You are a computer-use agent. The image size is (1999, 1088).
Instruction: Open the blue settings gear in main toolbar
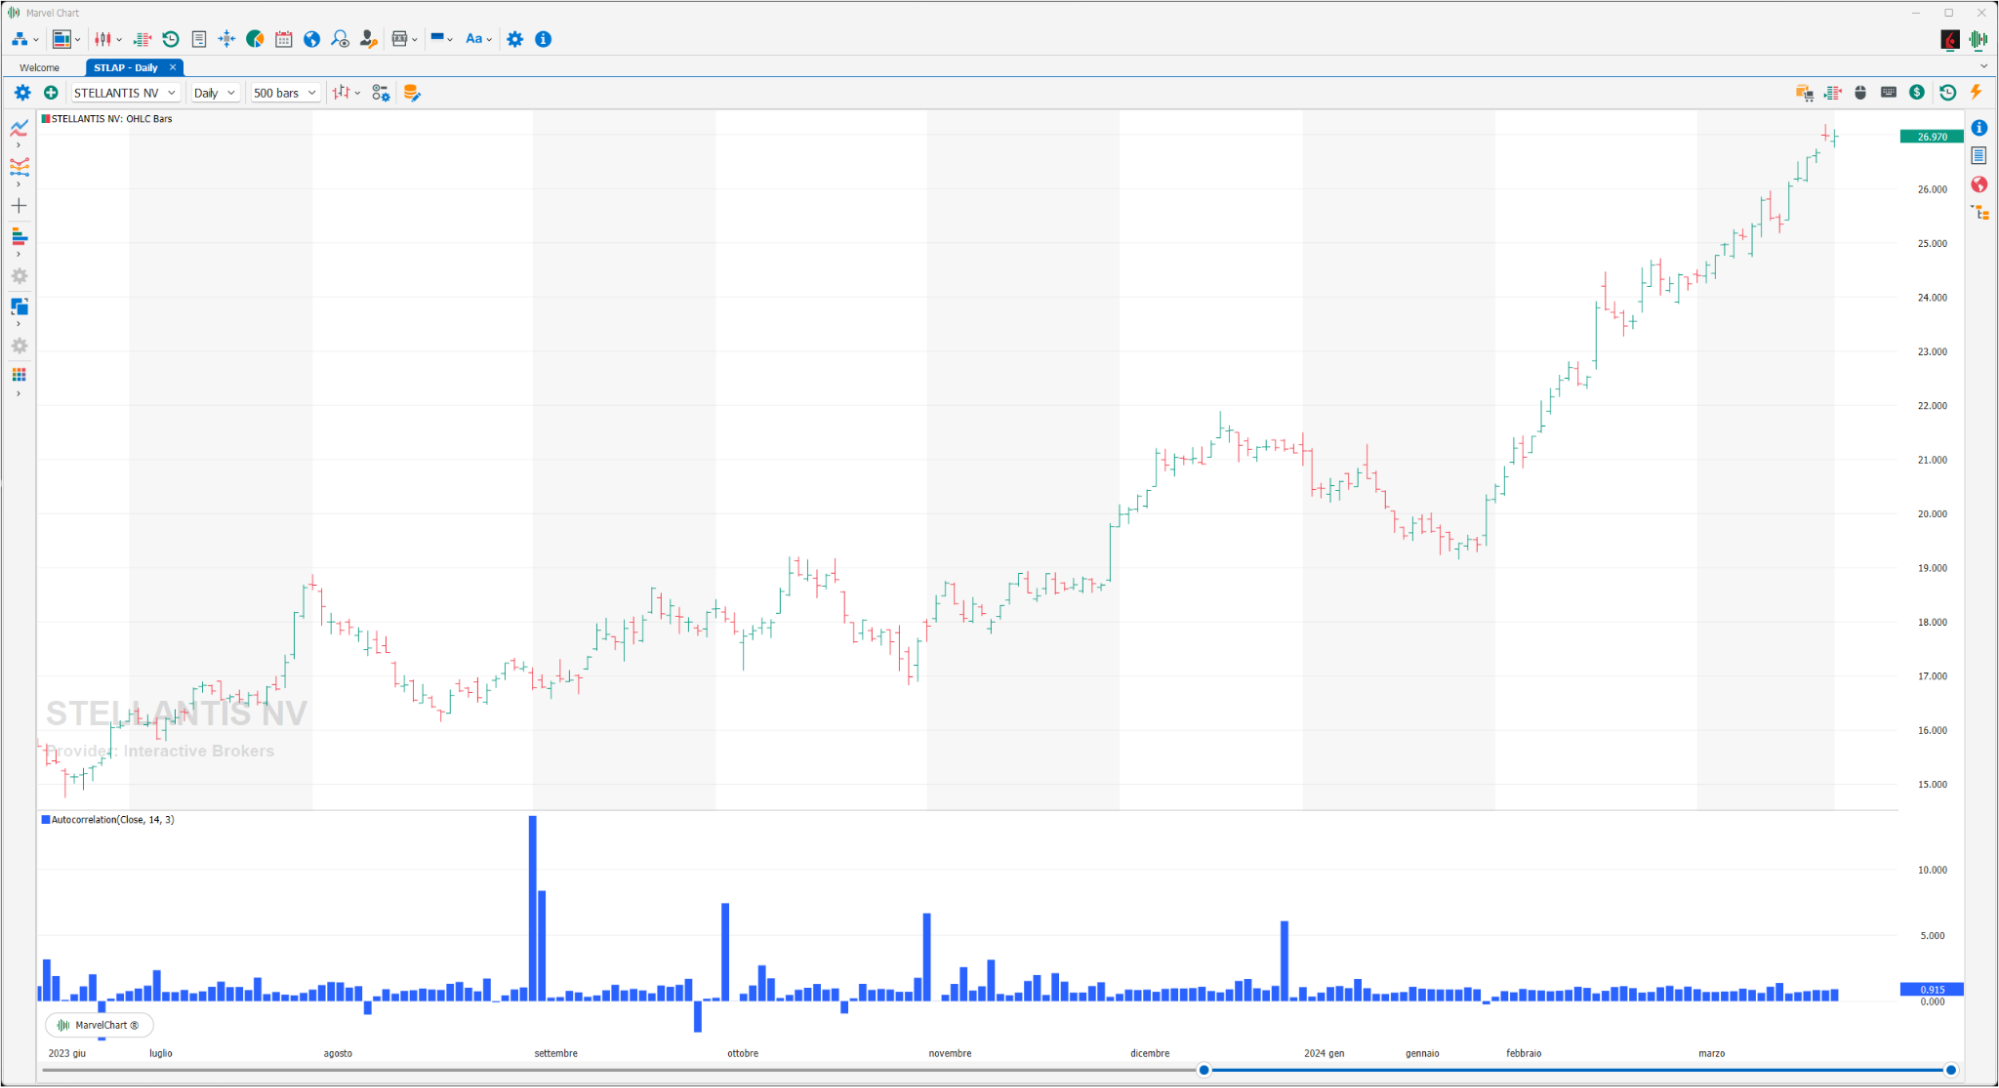click(x=515, y=39)
